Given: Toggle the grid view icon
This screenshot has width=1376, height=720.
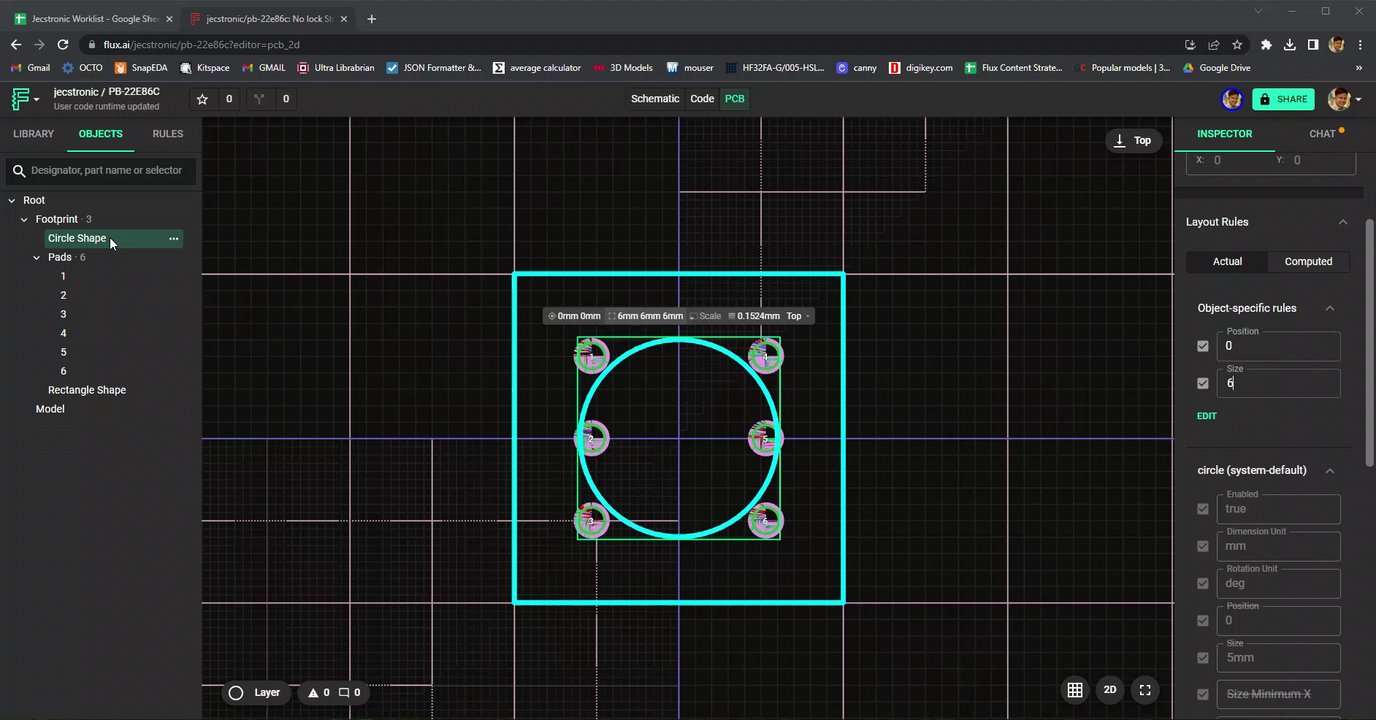Looking at the screenshot, I should tap(1075, 690).
